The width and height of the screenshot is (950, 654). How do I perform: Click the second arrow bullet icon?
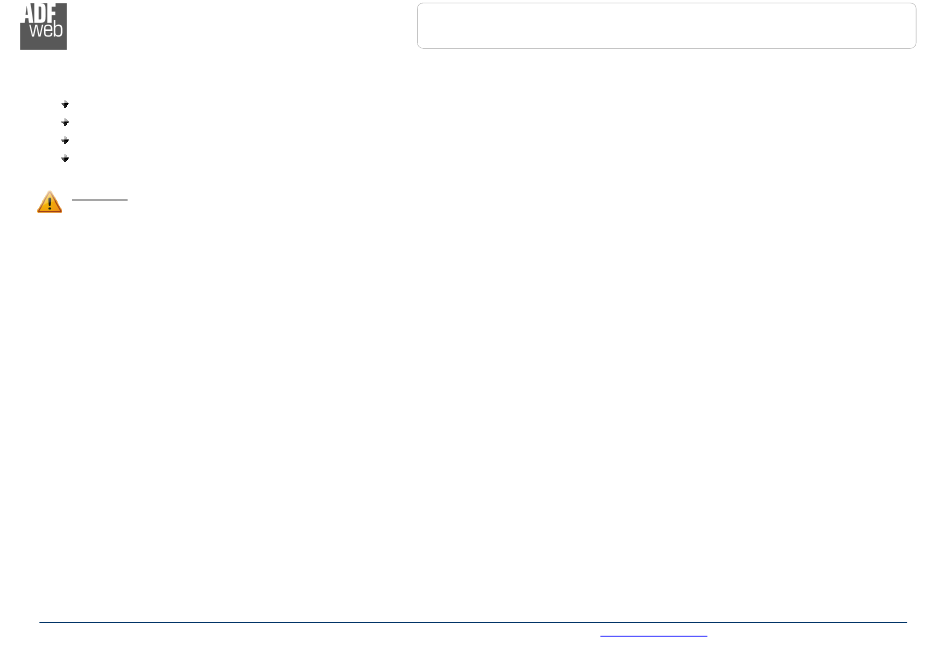click(65, 122)
